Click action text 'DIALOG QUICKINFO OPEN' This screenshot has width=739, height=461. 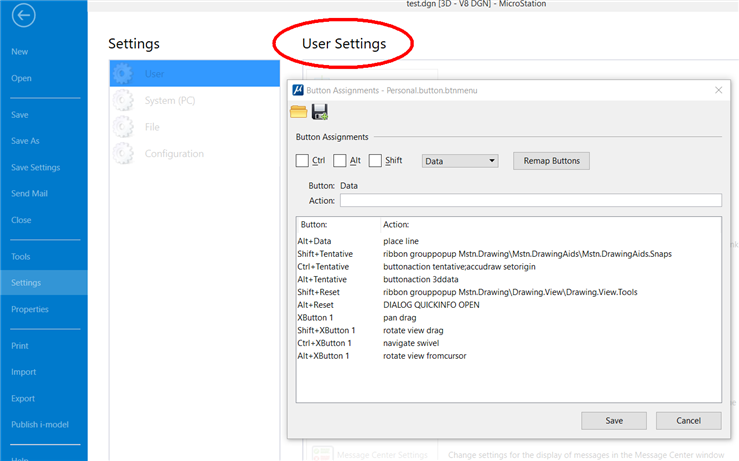[x=431, y=305]
